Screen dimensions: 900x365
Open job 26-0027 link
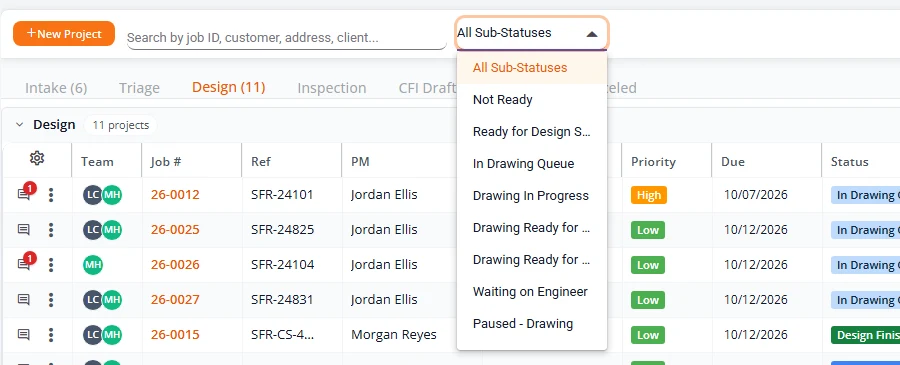(x=175, y=300)
